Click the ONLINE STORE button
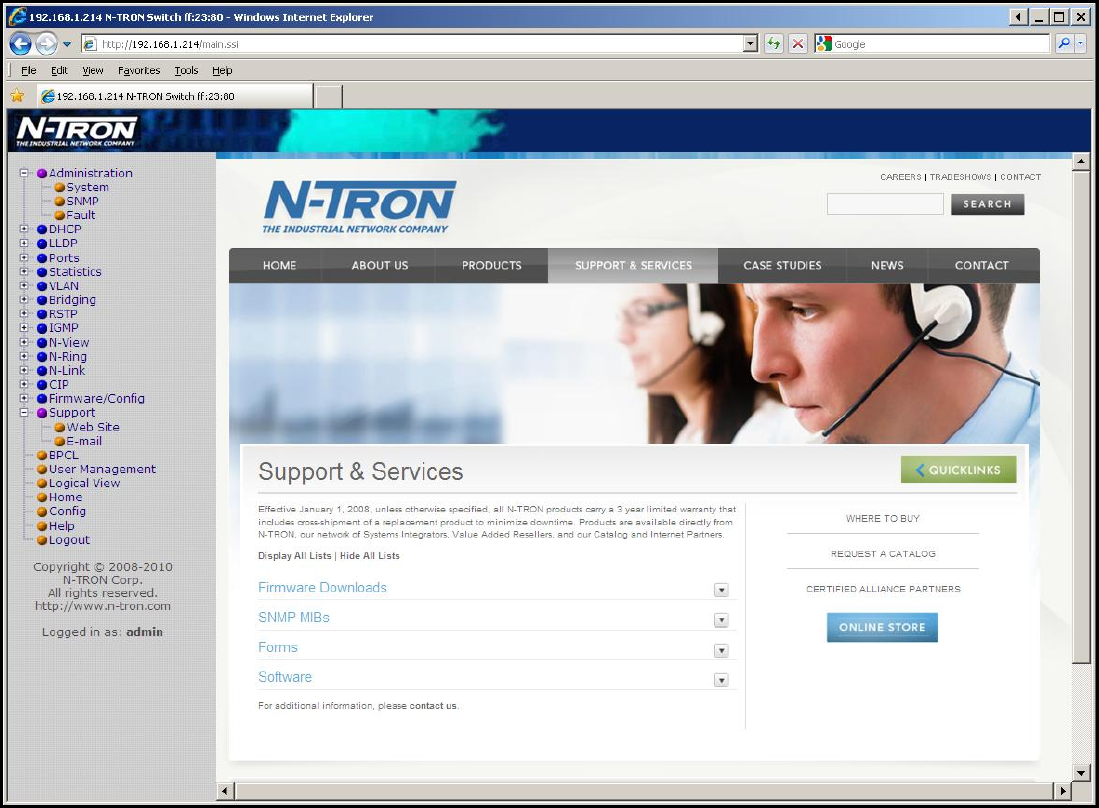The height and width of the screenshot is (808, 1099). tap(882, 627)
